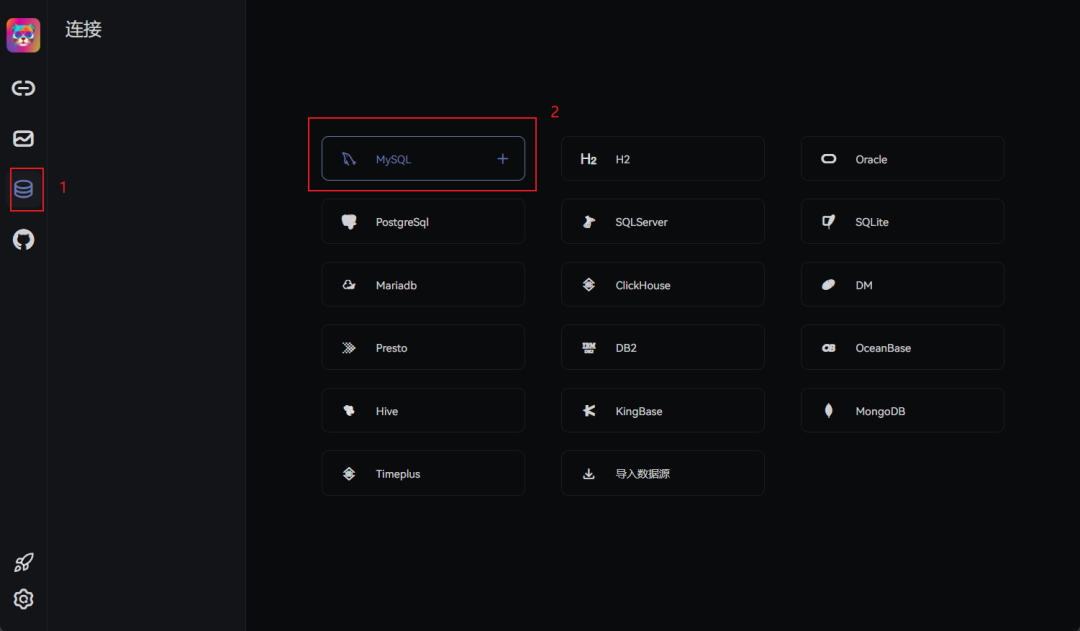Click the Oracle logo icon
1080x631 pixels.
829,159
